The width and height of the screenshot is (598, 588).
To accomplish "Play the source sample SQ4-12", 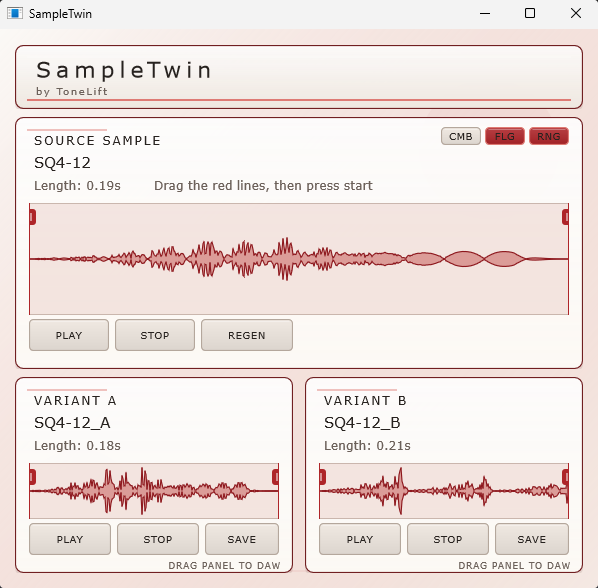I will pyautogui.click(x=69, y=335).
